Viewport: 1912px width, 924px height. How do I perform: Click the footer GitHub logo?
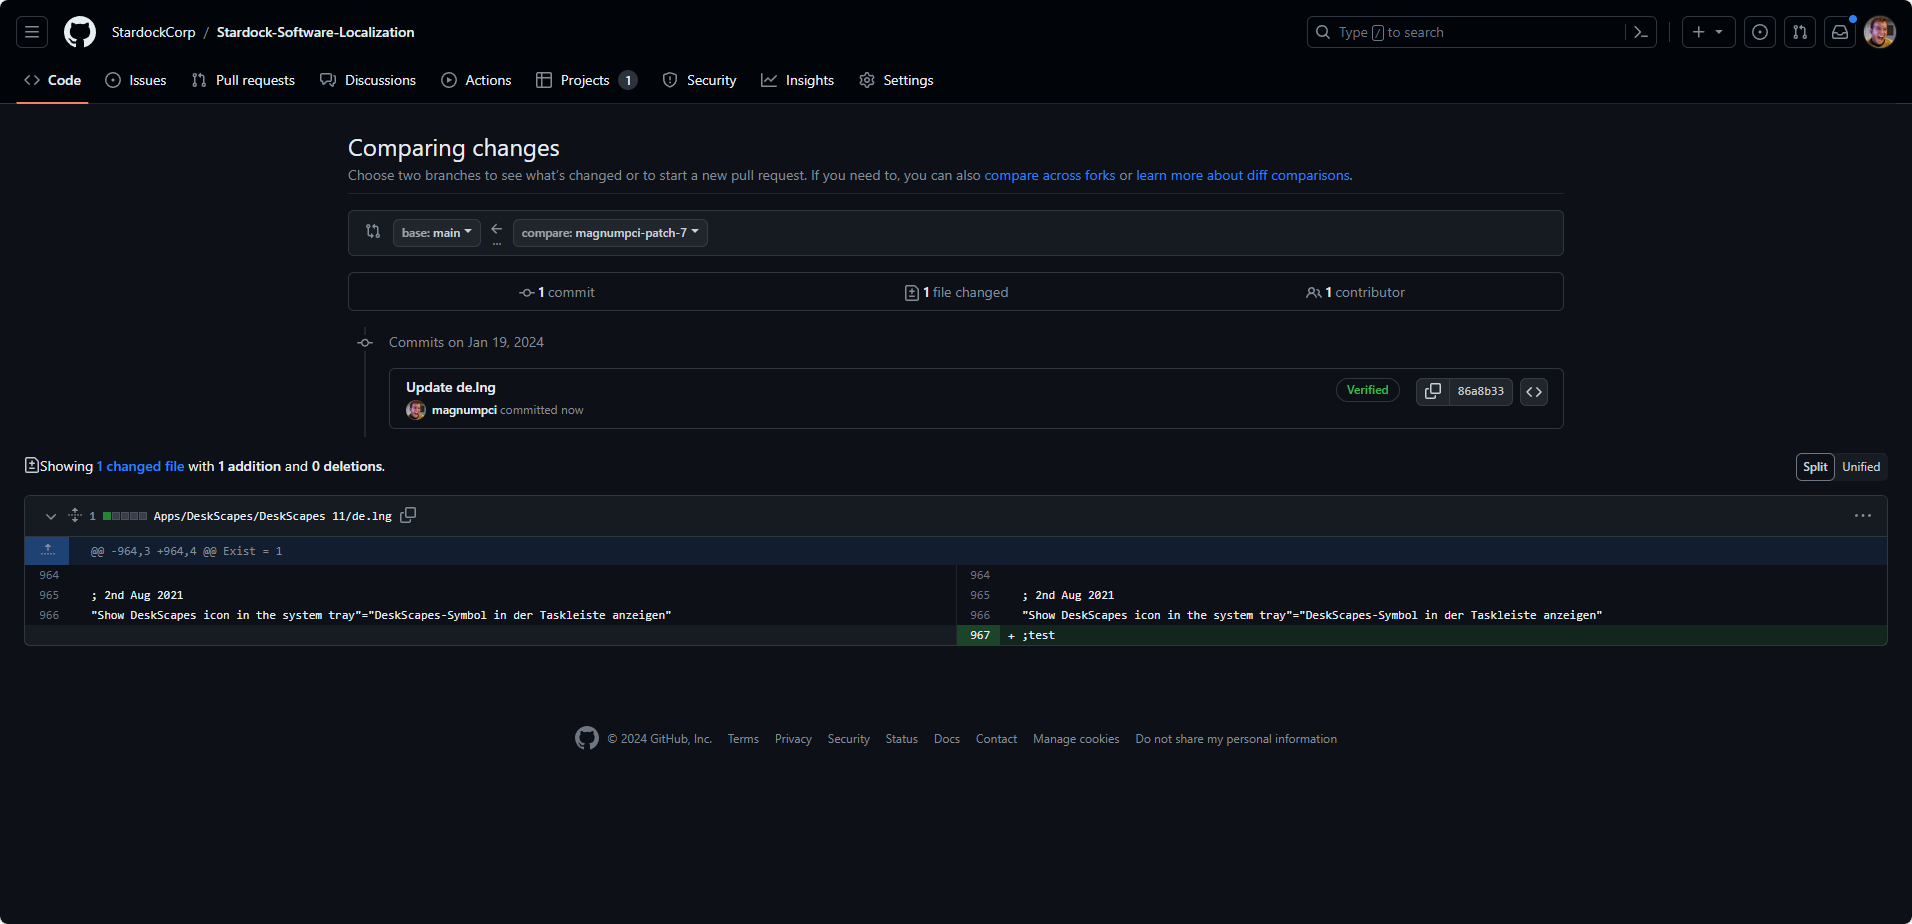tap(587, 738)
